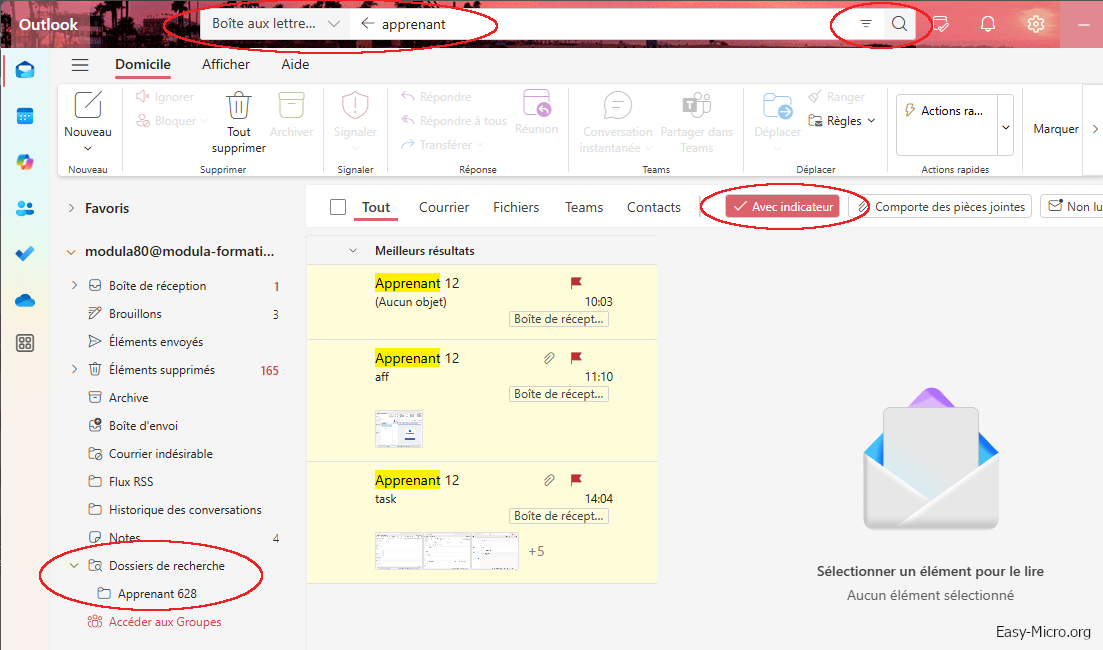The image size is (1103, 650).
Task: Expand the Boîte de réception folder
Action: click(x=75, y=286)
